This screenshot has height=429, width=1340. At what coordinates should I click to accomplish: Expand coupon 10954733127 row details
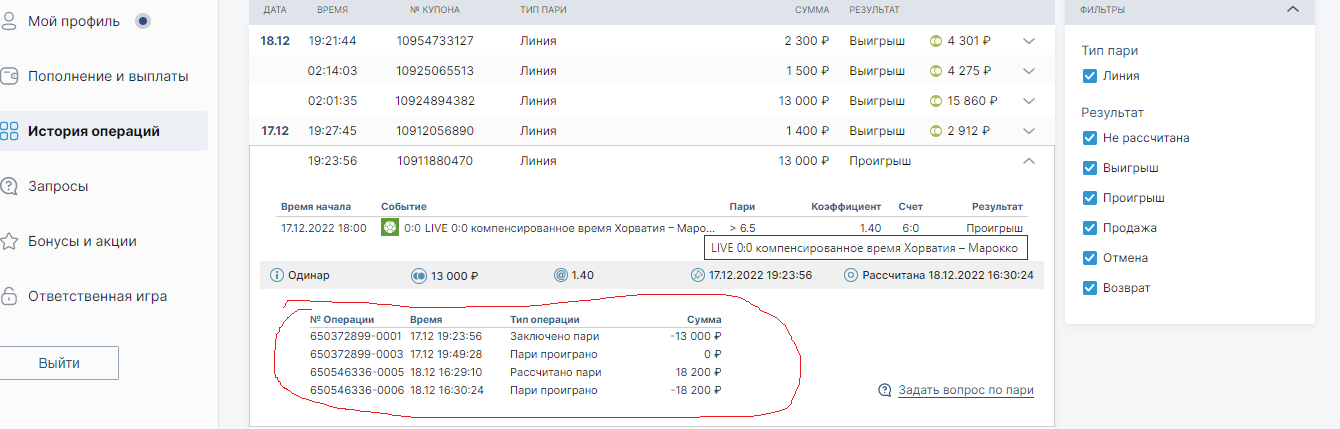coord(1029,41)
